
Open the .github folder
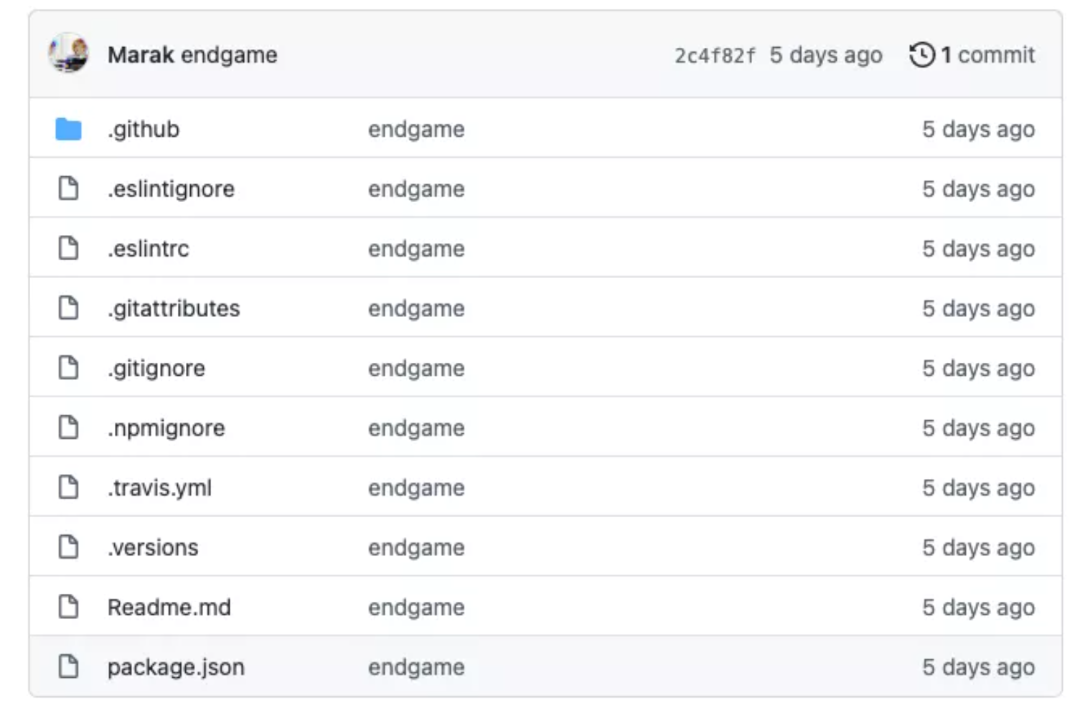point(143,129)
